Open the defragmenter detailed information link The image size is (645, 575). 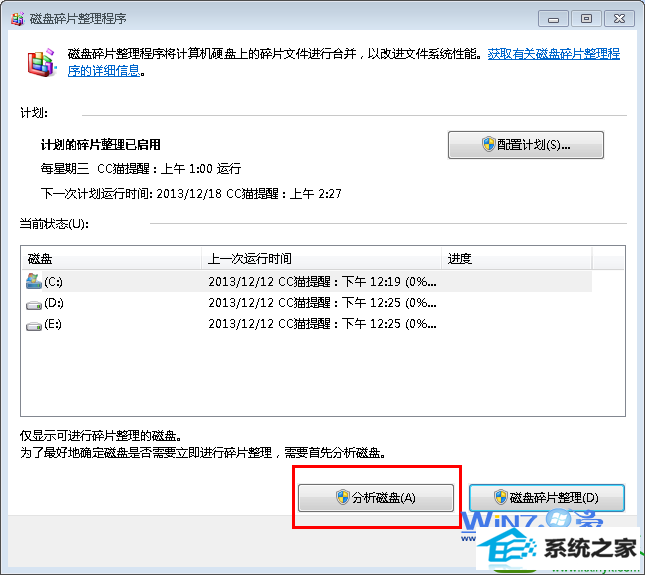[x=343, y=62]
